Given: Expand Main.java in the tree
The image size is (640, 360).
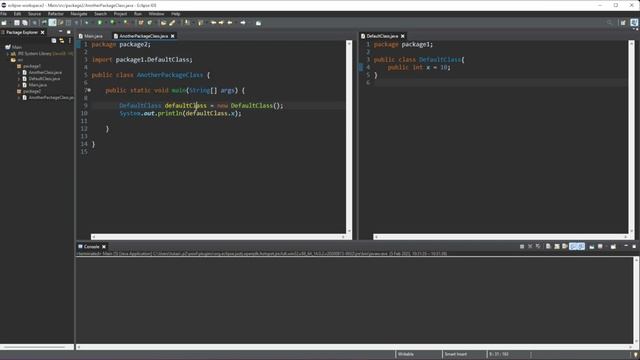Looking at the screenshot, I should point(19,85).
